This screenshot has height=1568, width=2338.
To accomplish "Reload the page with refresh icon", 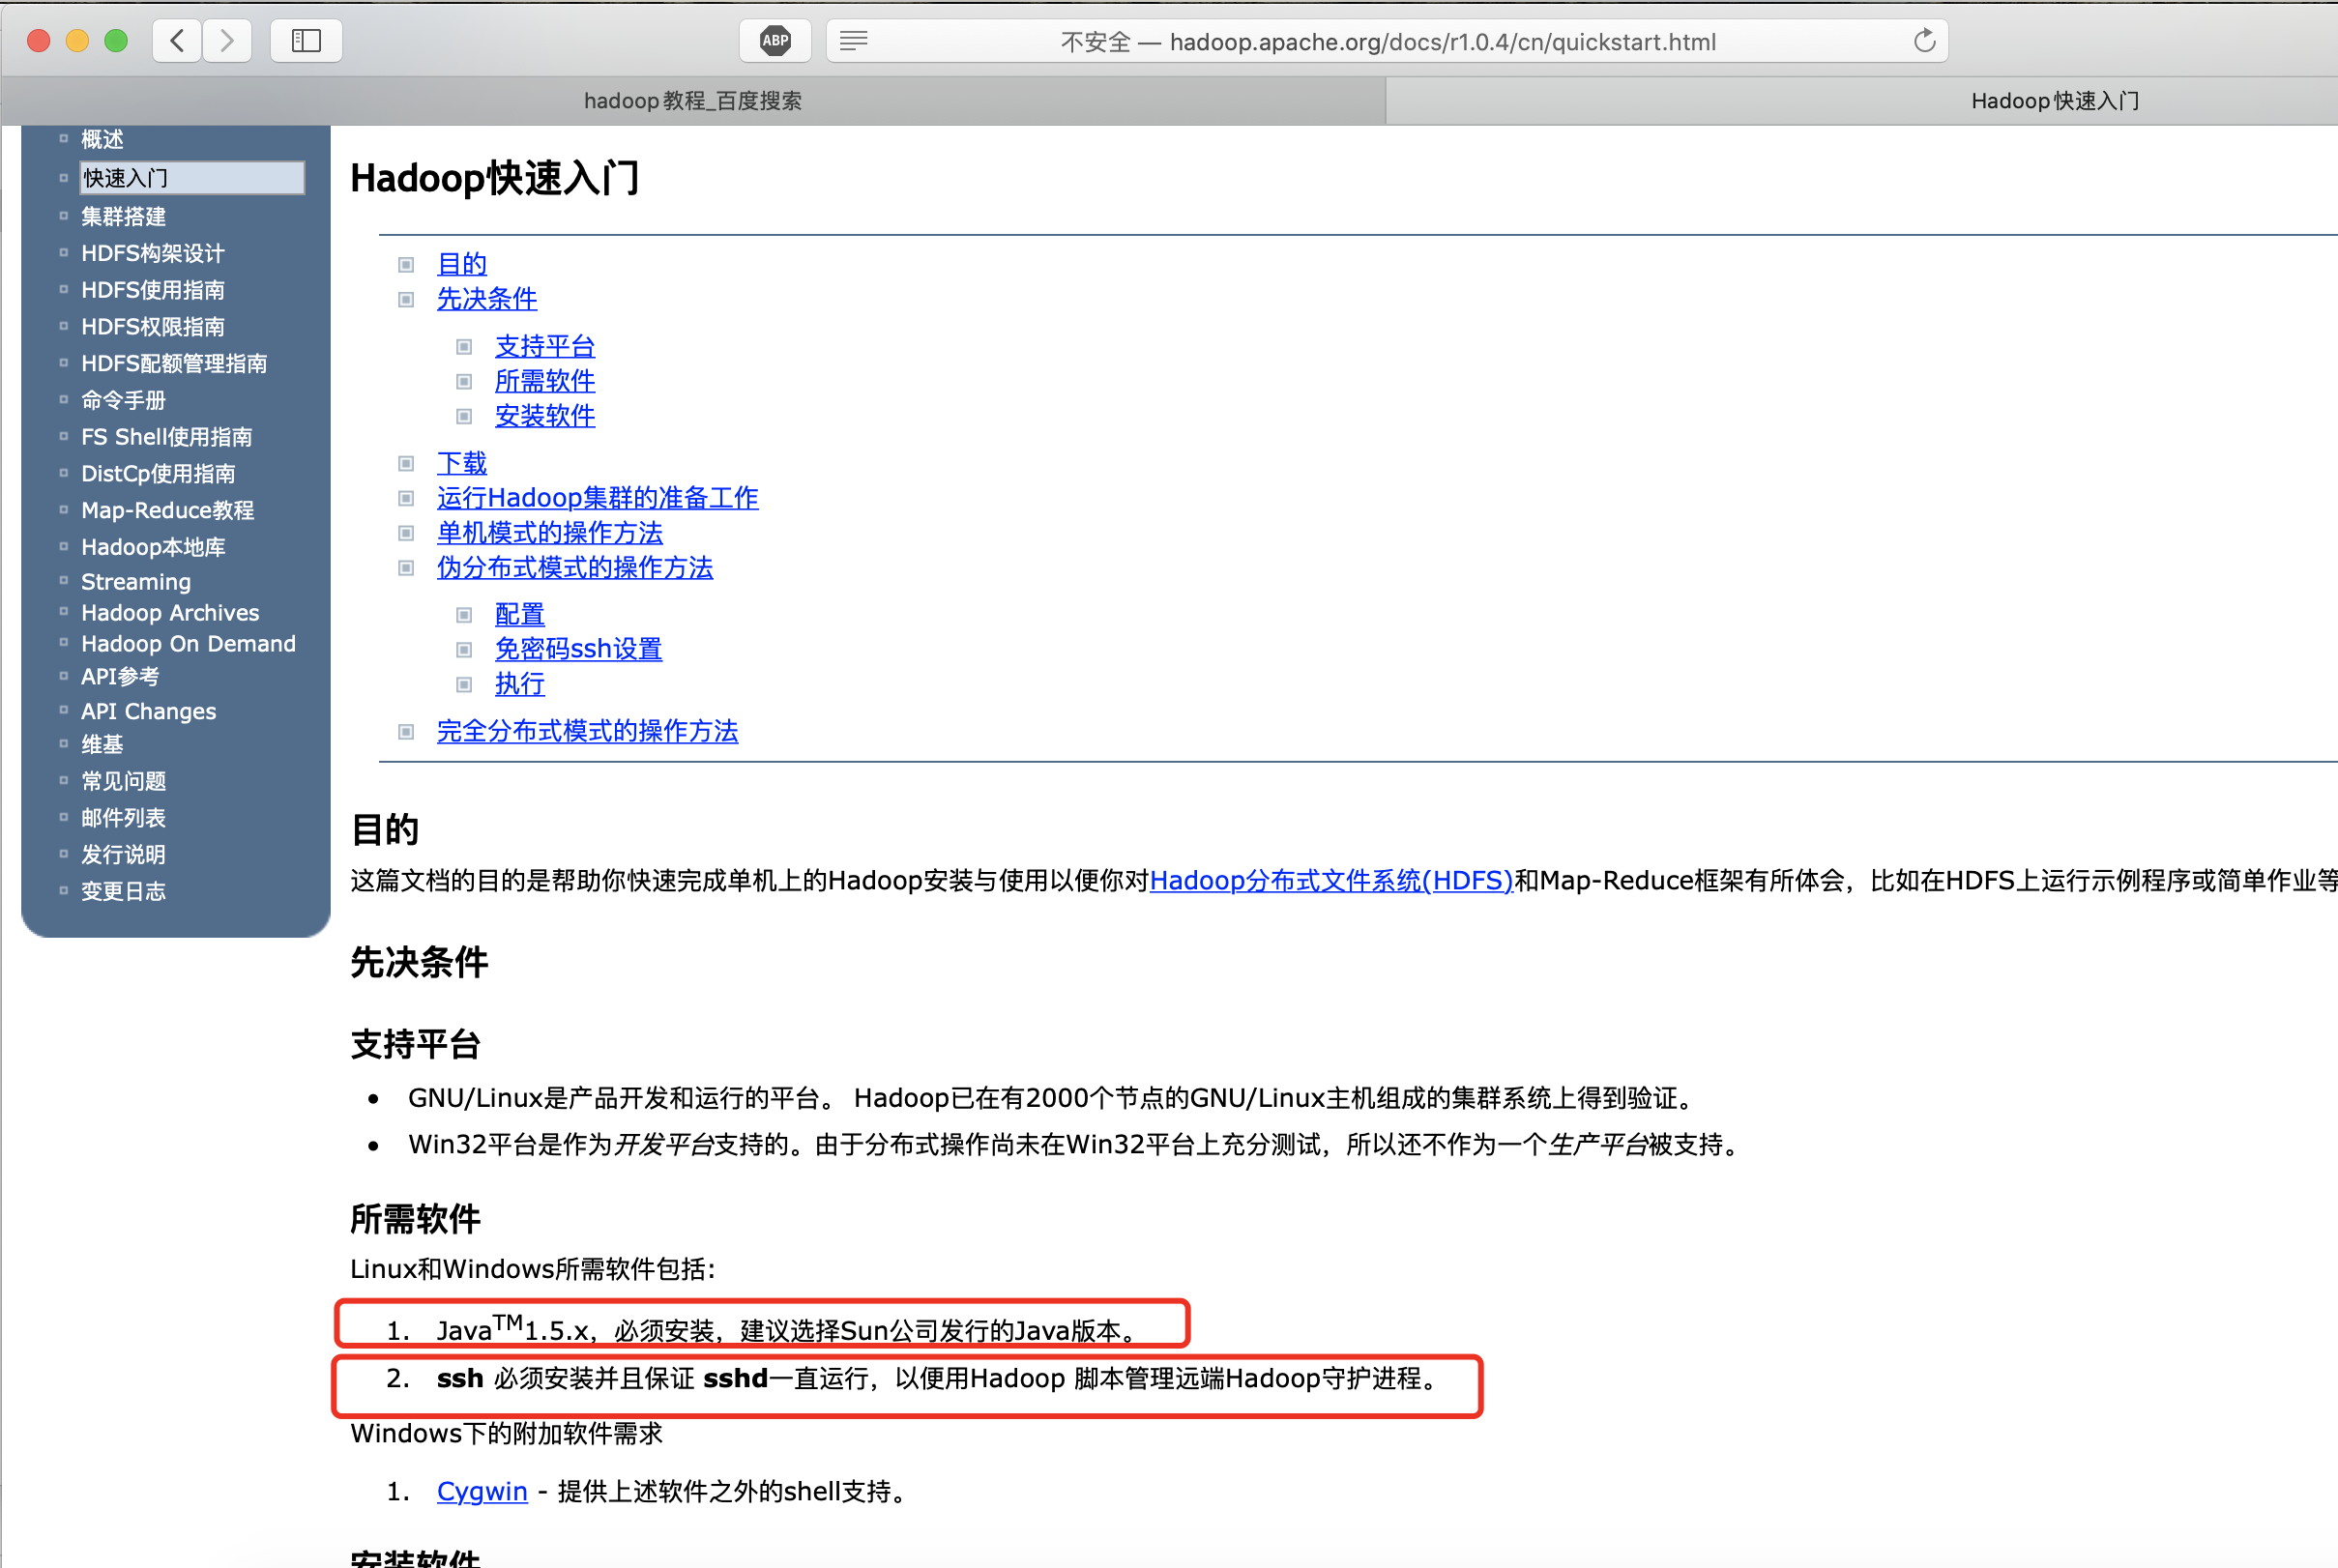I will tap(1924, 41).
